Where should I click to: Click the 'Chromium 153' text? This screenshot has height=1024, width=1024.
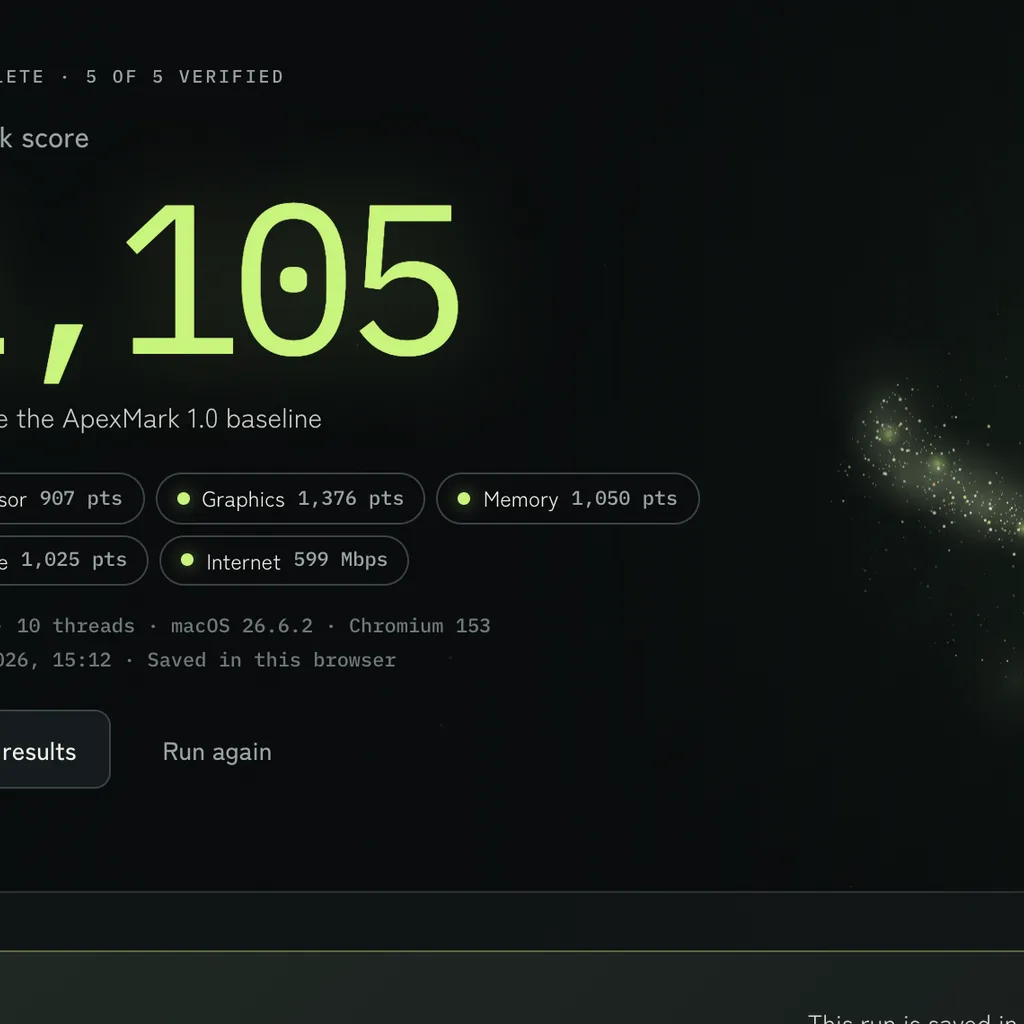tap(419, 626)
